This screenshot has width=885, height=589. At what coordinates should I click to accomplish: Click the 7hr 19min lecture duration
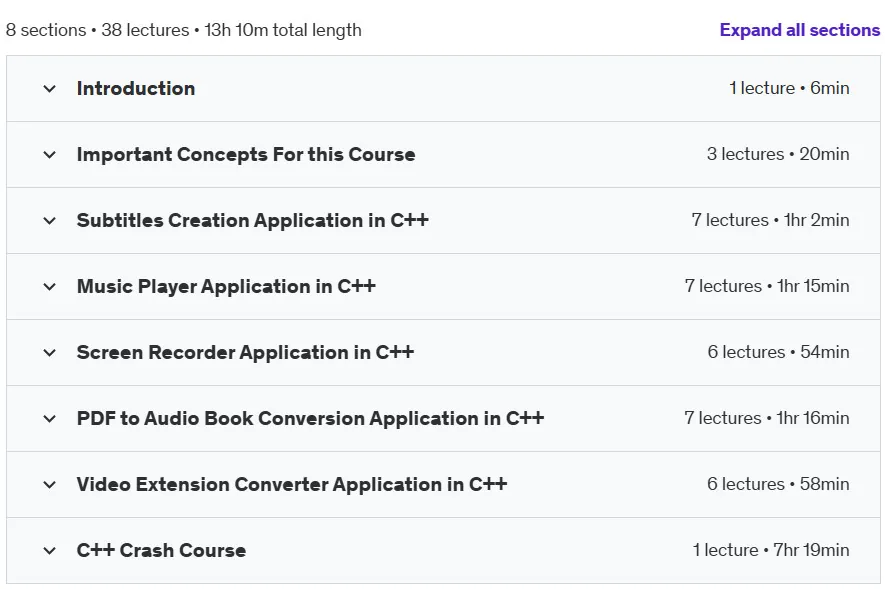(x=811, y=550)
